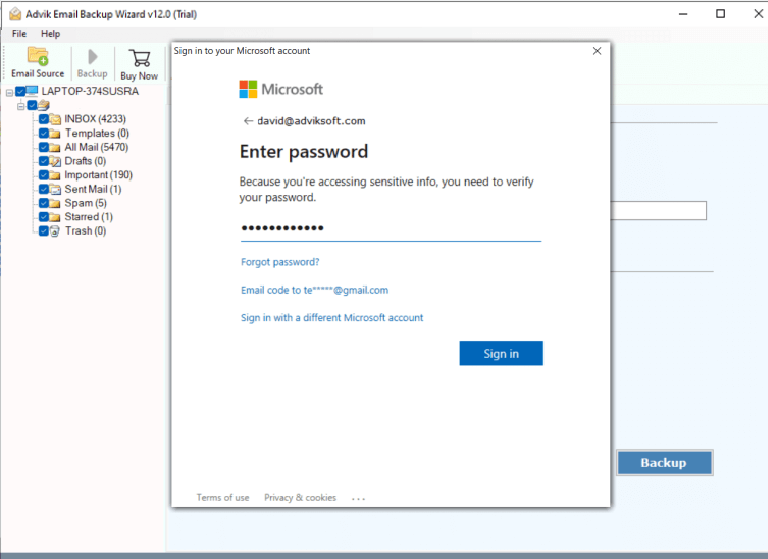Click the All Mail folder icon

point(55,147)
